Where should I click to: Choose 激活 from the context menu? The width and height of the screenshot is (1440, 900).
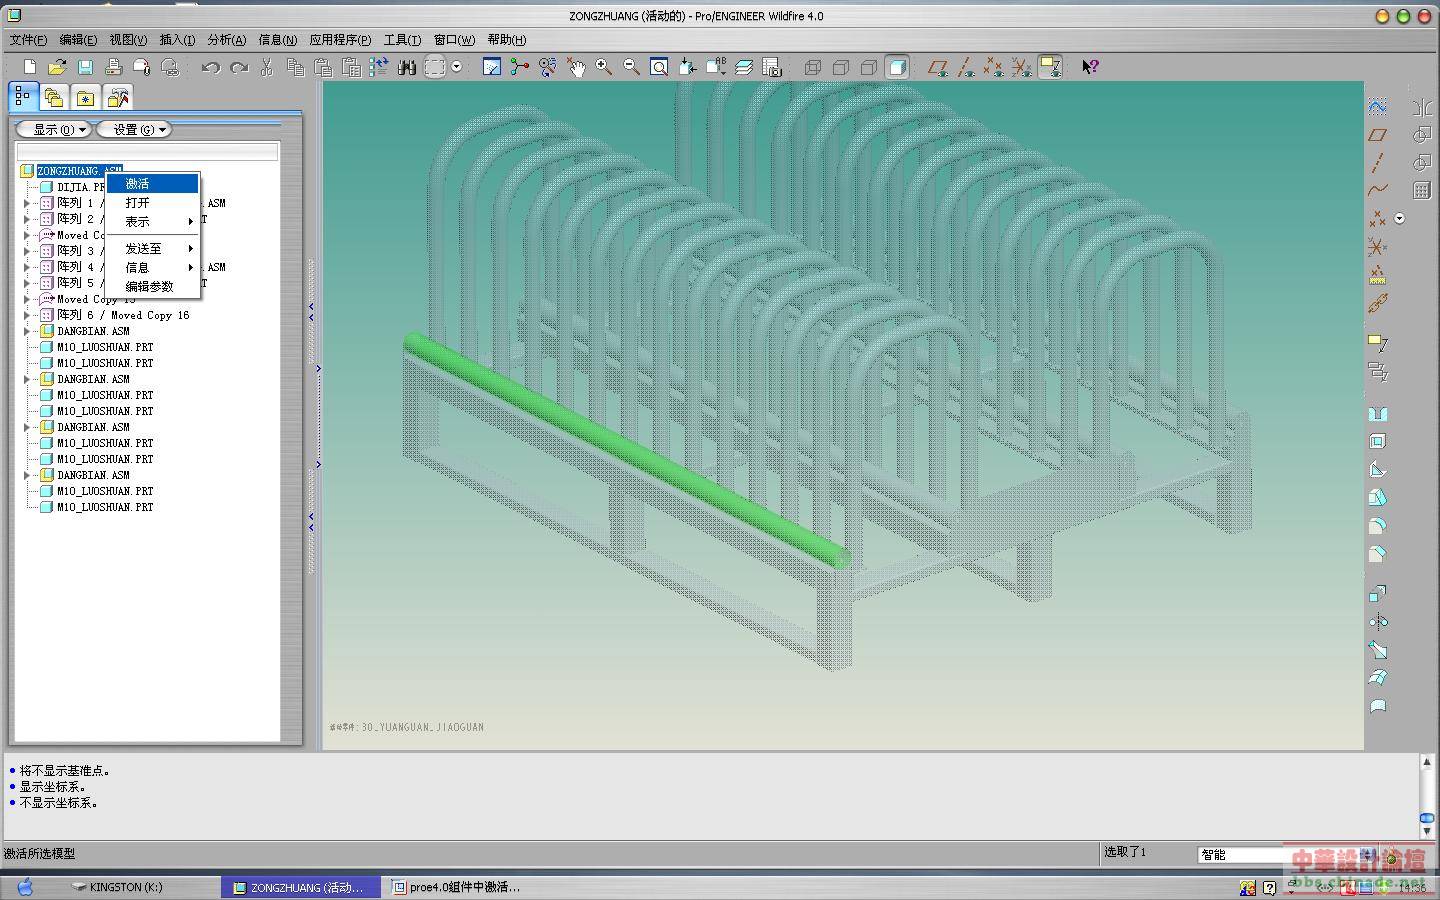click(138, 184)
